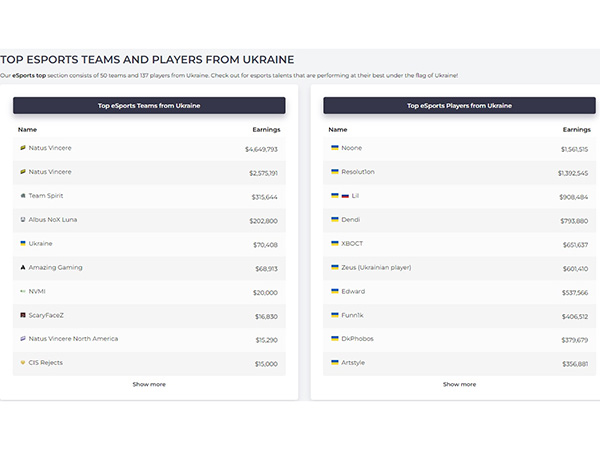Show more players from Ukraine
The width and height of the screenshot is (600, 450).
460,384
